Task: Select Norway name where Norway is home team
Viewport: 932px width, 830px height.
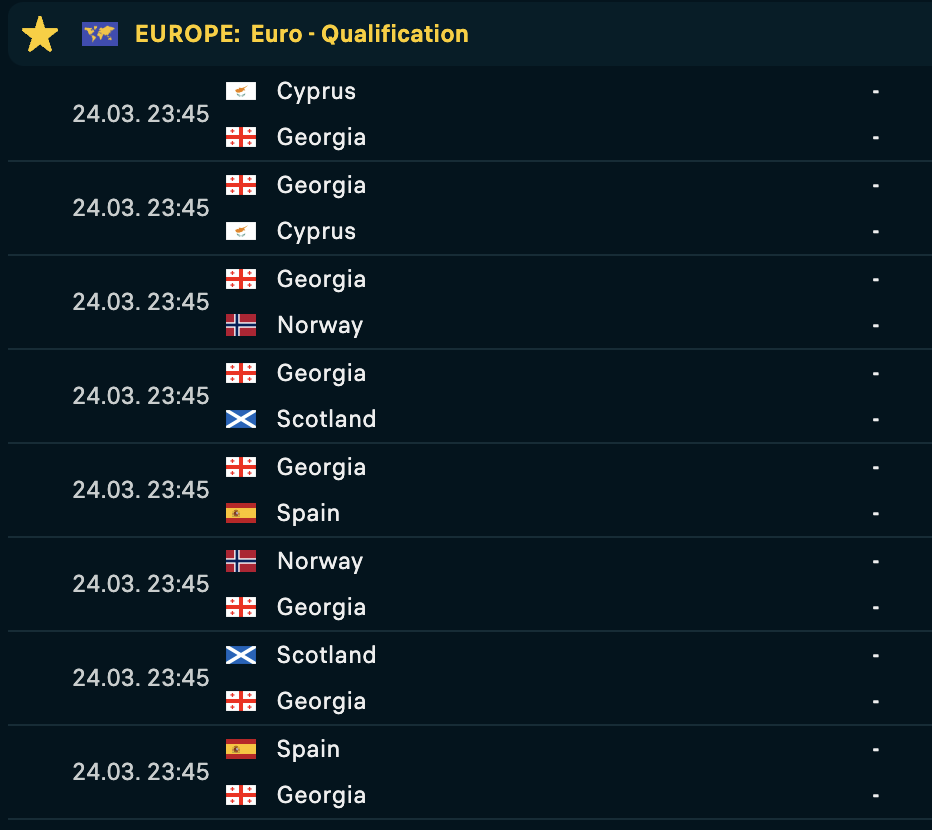Action: pyautogui.click(x=320, y=561)
